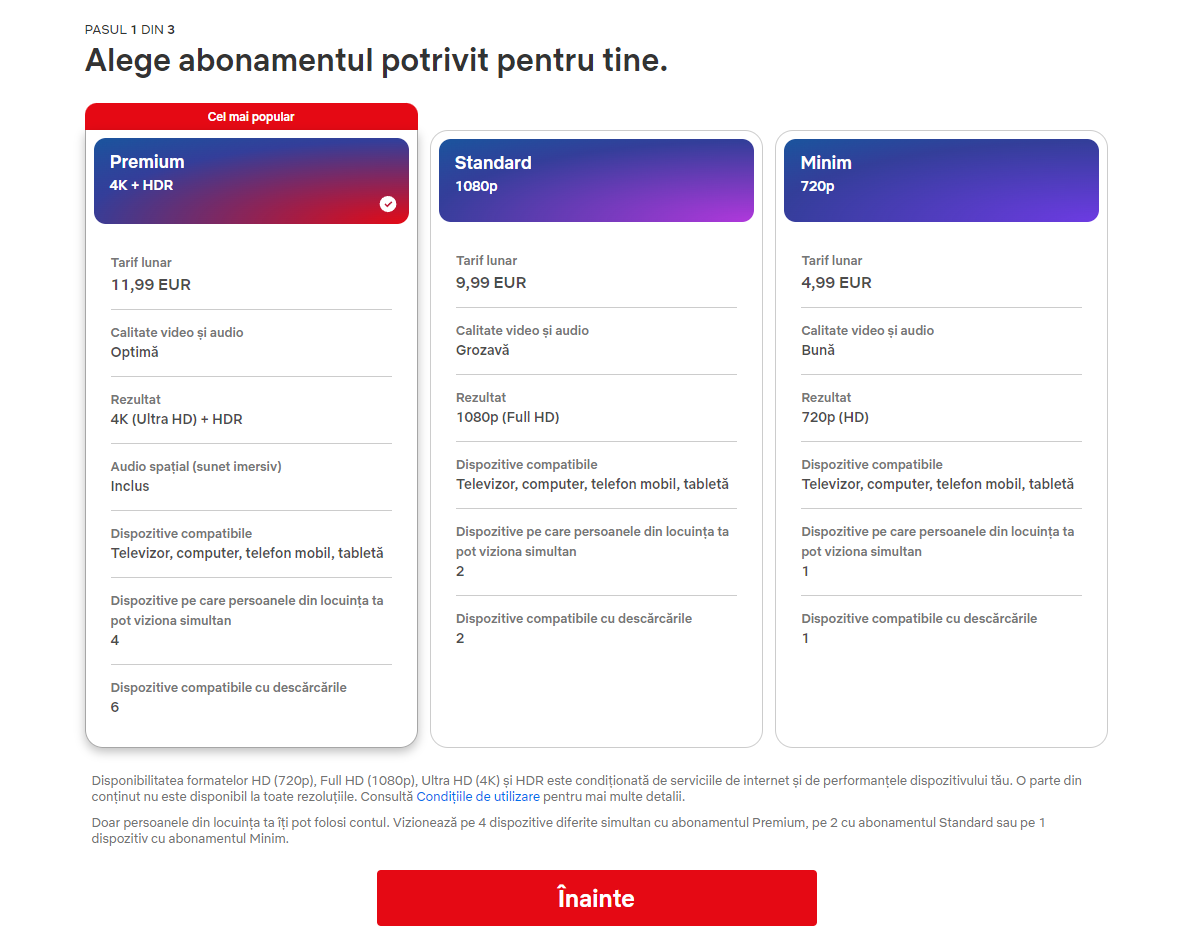Click the Grozavă video quality value
Viewport: 1177px width, 933px height.
pyautogui.click(x=483, y=350)
